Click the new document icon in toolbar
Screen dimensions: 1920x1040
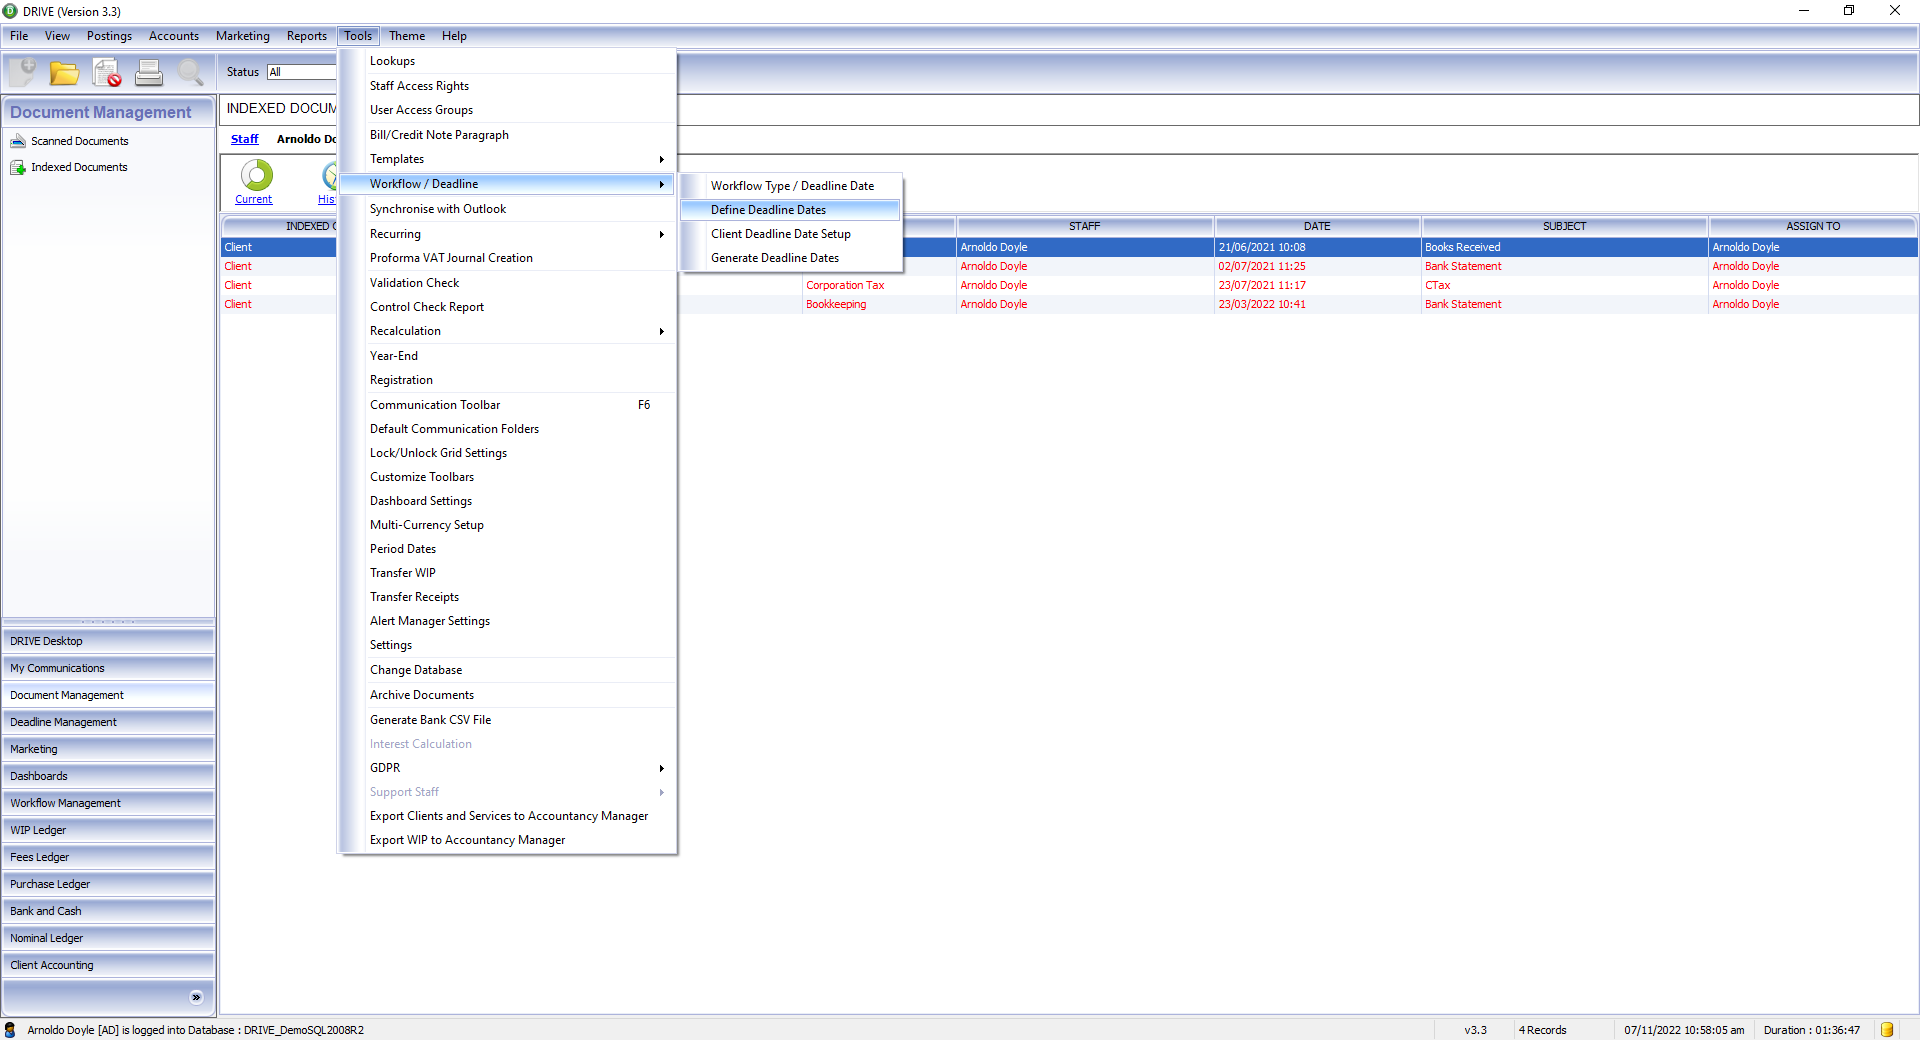22,72
